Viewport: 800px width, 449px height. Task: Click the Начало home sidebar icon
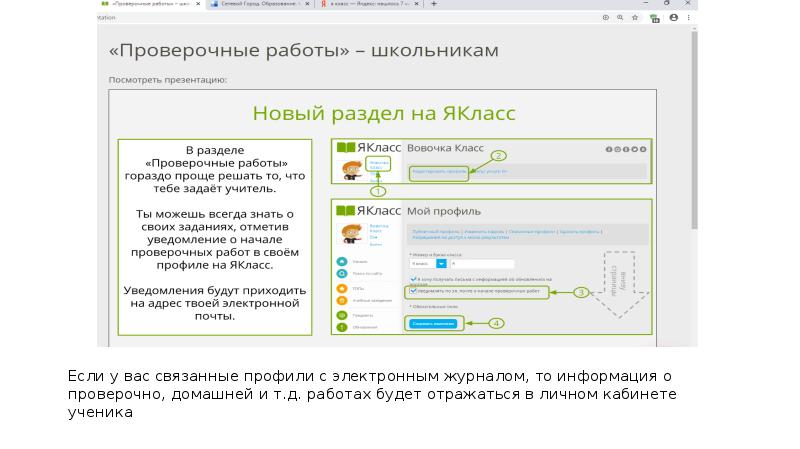point(342,262)
